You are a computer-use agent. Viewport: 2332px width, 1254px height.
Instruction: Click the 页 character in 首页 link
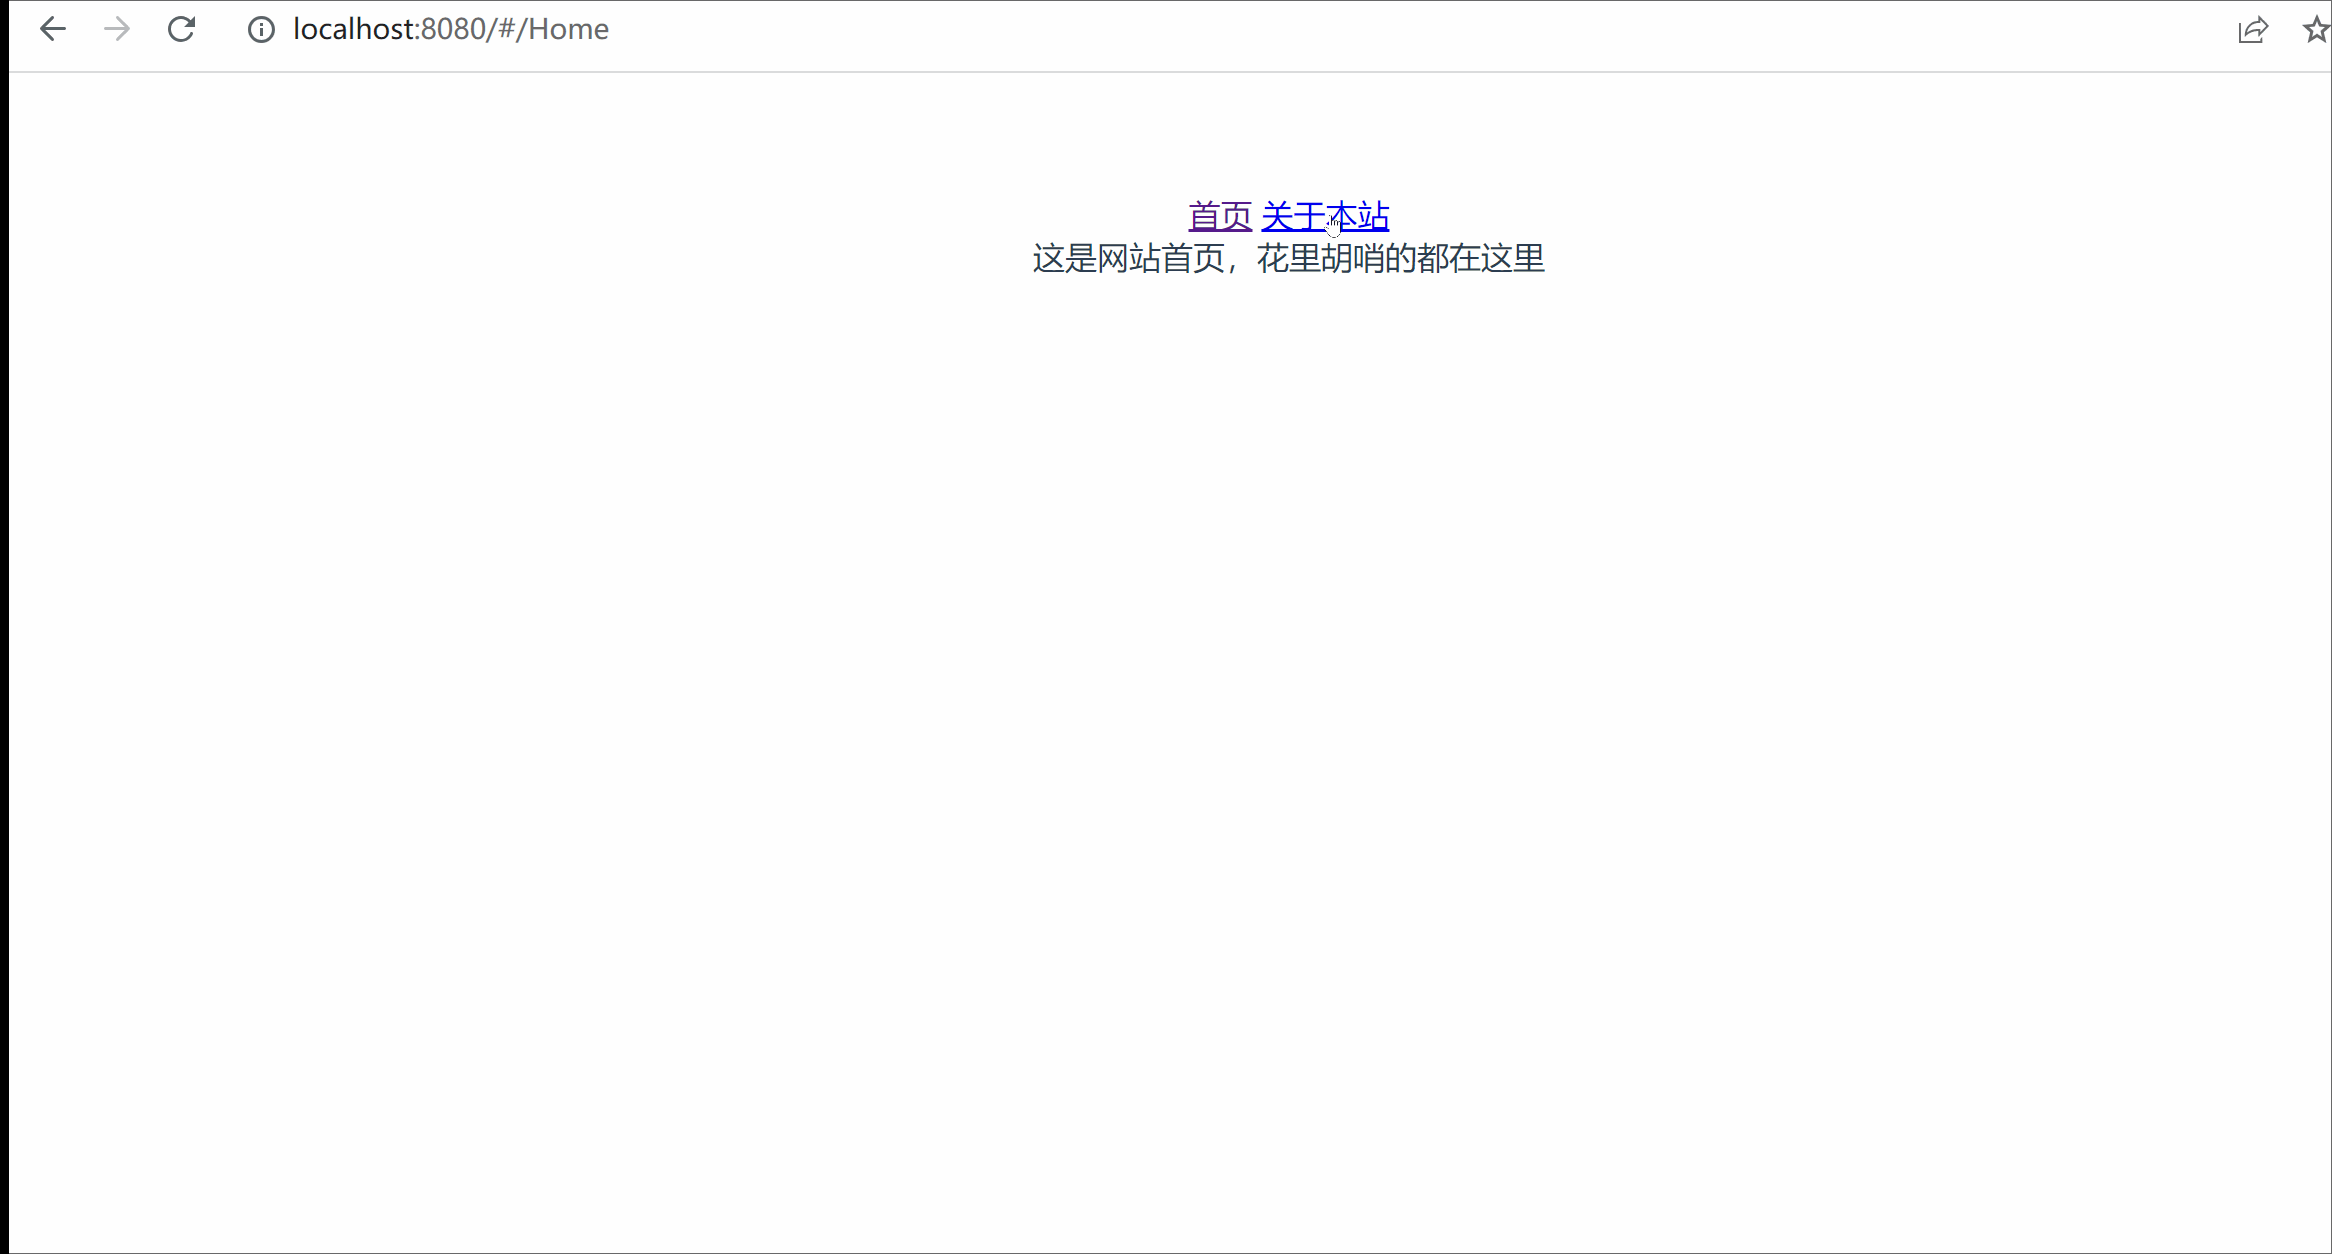coord(1237,216)
